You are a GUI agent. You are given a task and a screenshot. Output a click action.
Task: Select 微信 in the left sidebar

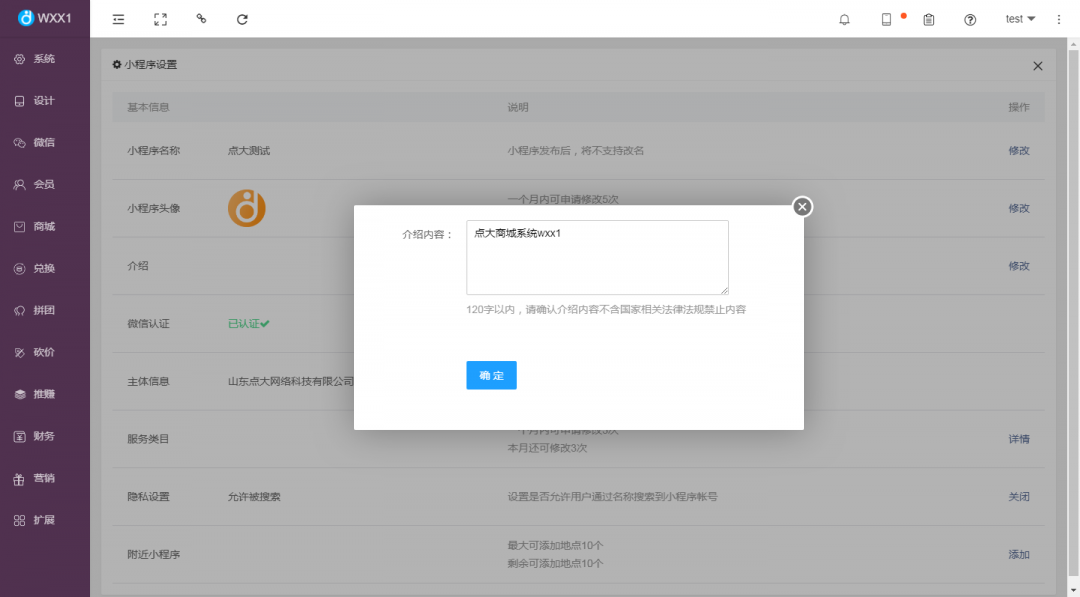coord(44,142)
